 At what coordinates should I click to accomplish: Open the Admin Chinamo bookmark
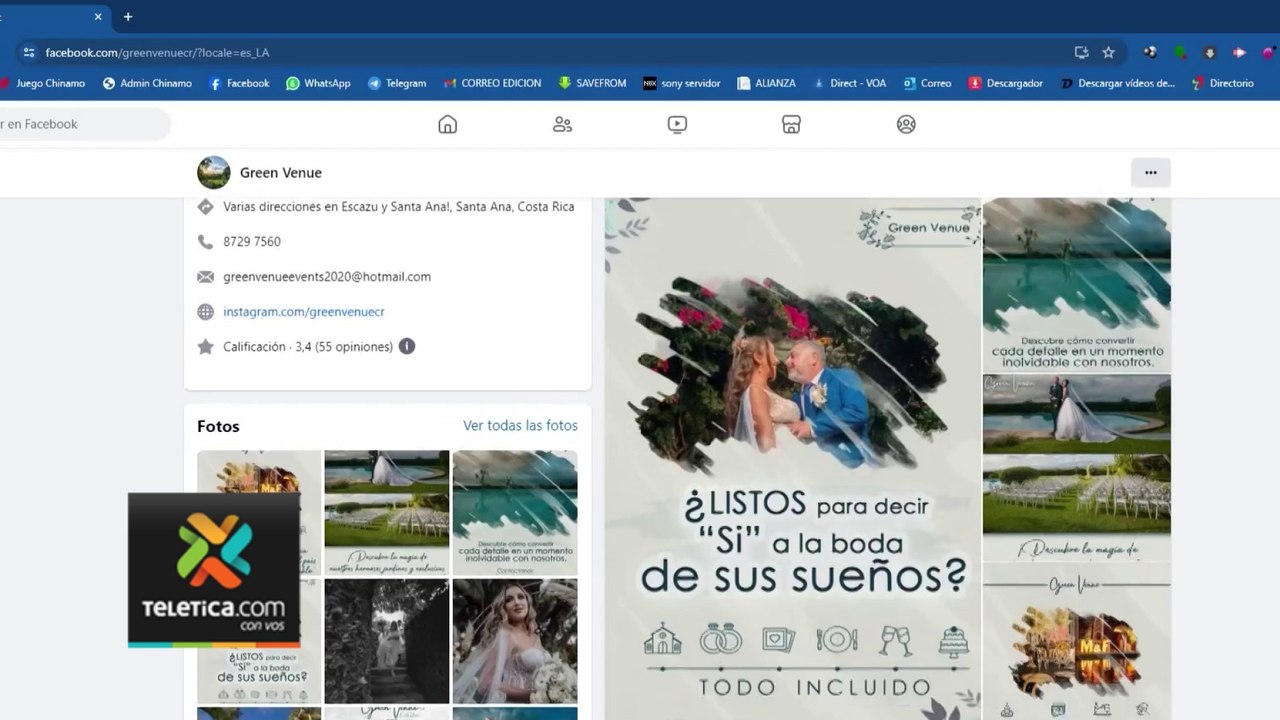(147, 84)
